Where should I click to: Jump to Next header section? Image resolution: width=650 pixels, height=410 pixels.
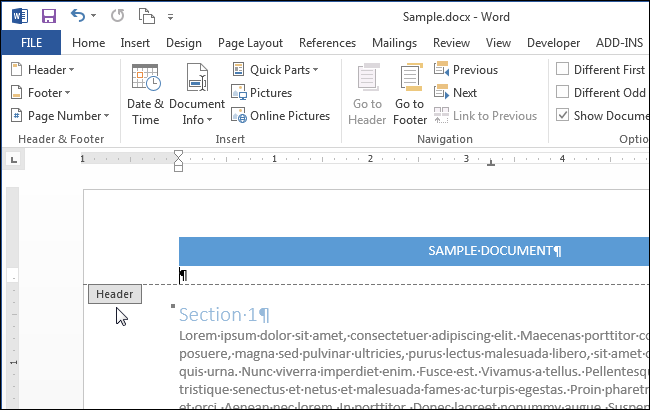pos(456,93)
